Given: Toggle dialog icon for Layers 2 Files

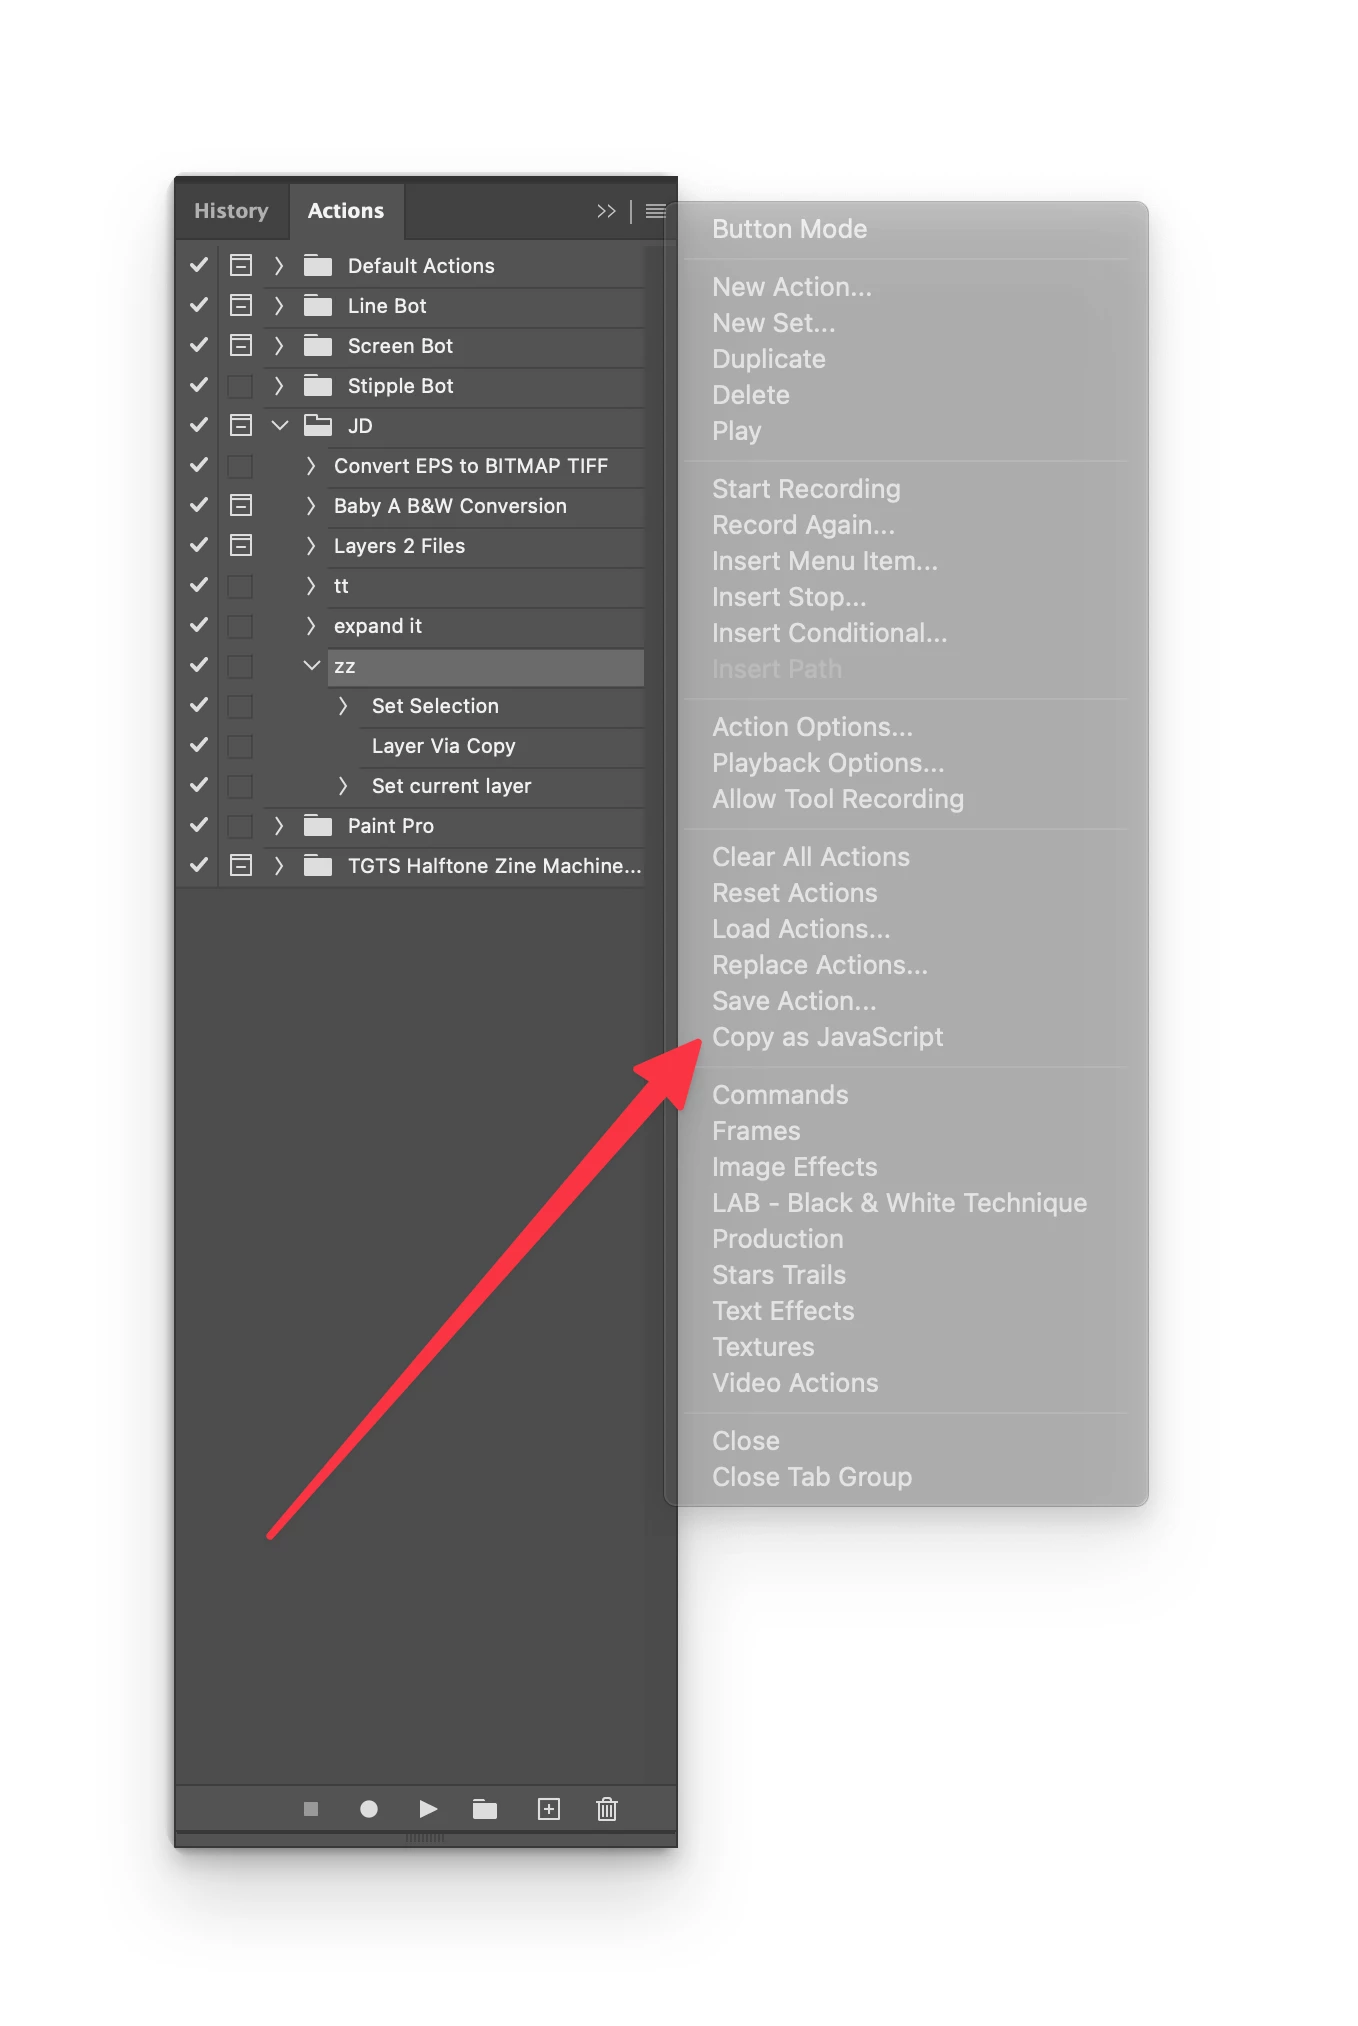Looking at the screenshot, I should coord(241,545).
